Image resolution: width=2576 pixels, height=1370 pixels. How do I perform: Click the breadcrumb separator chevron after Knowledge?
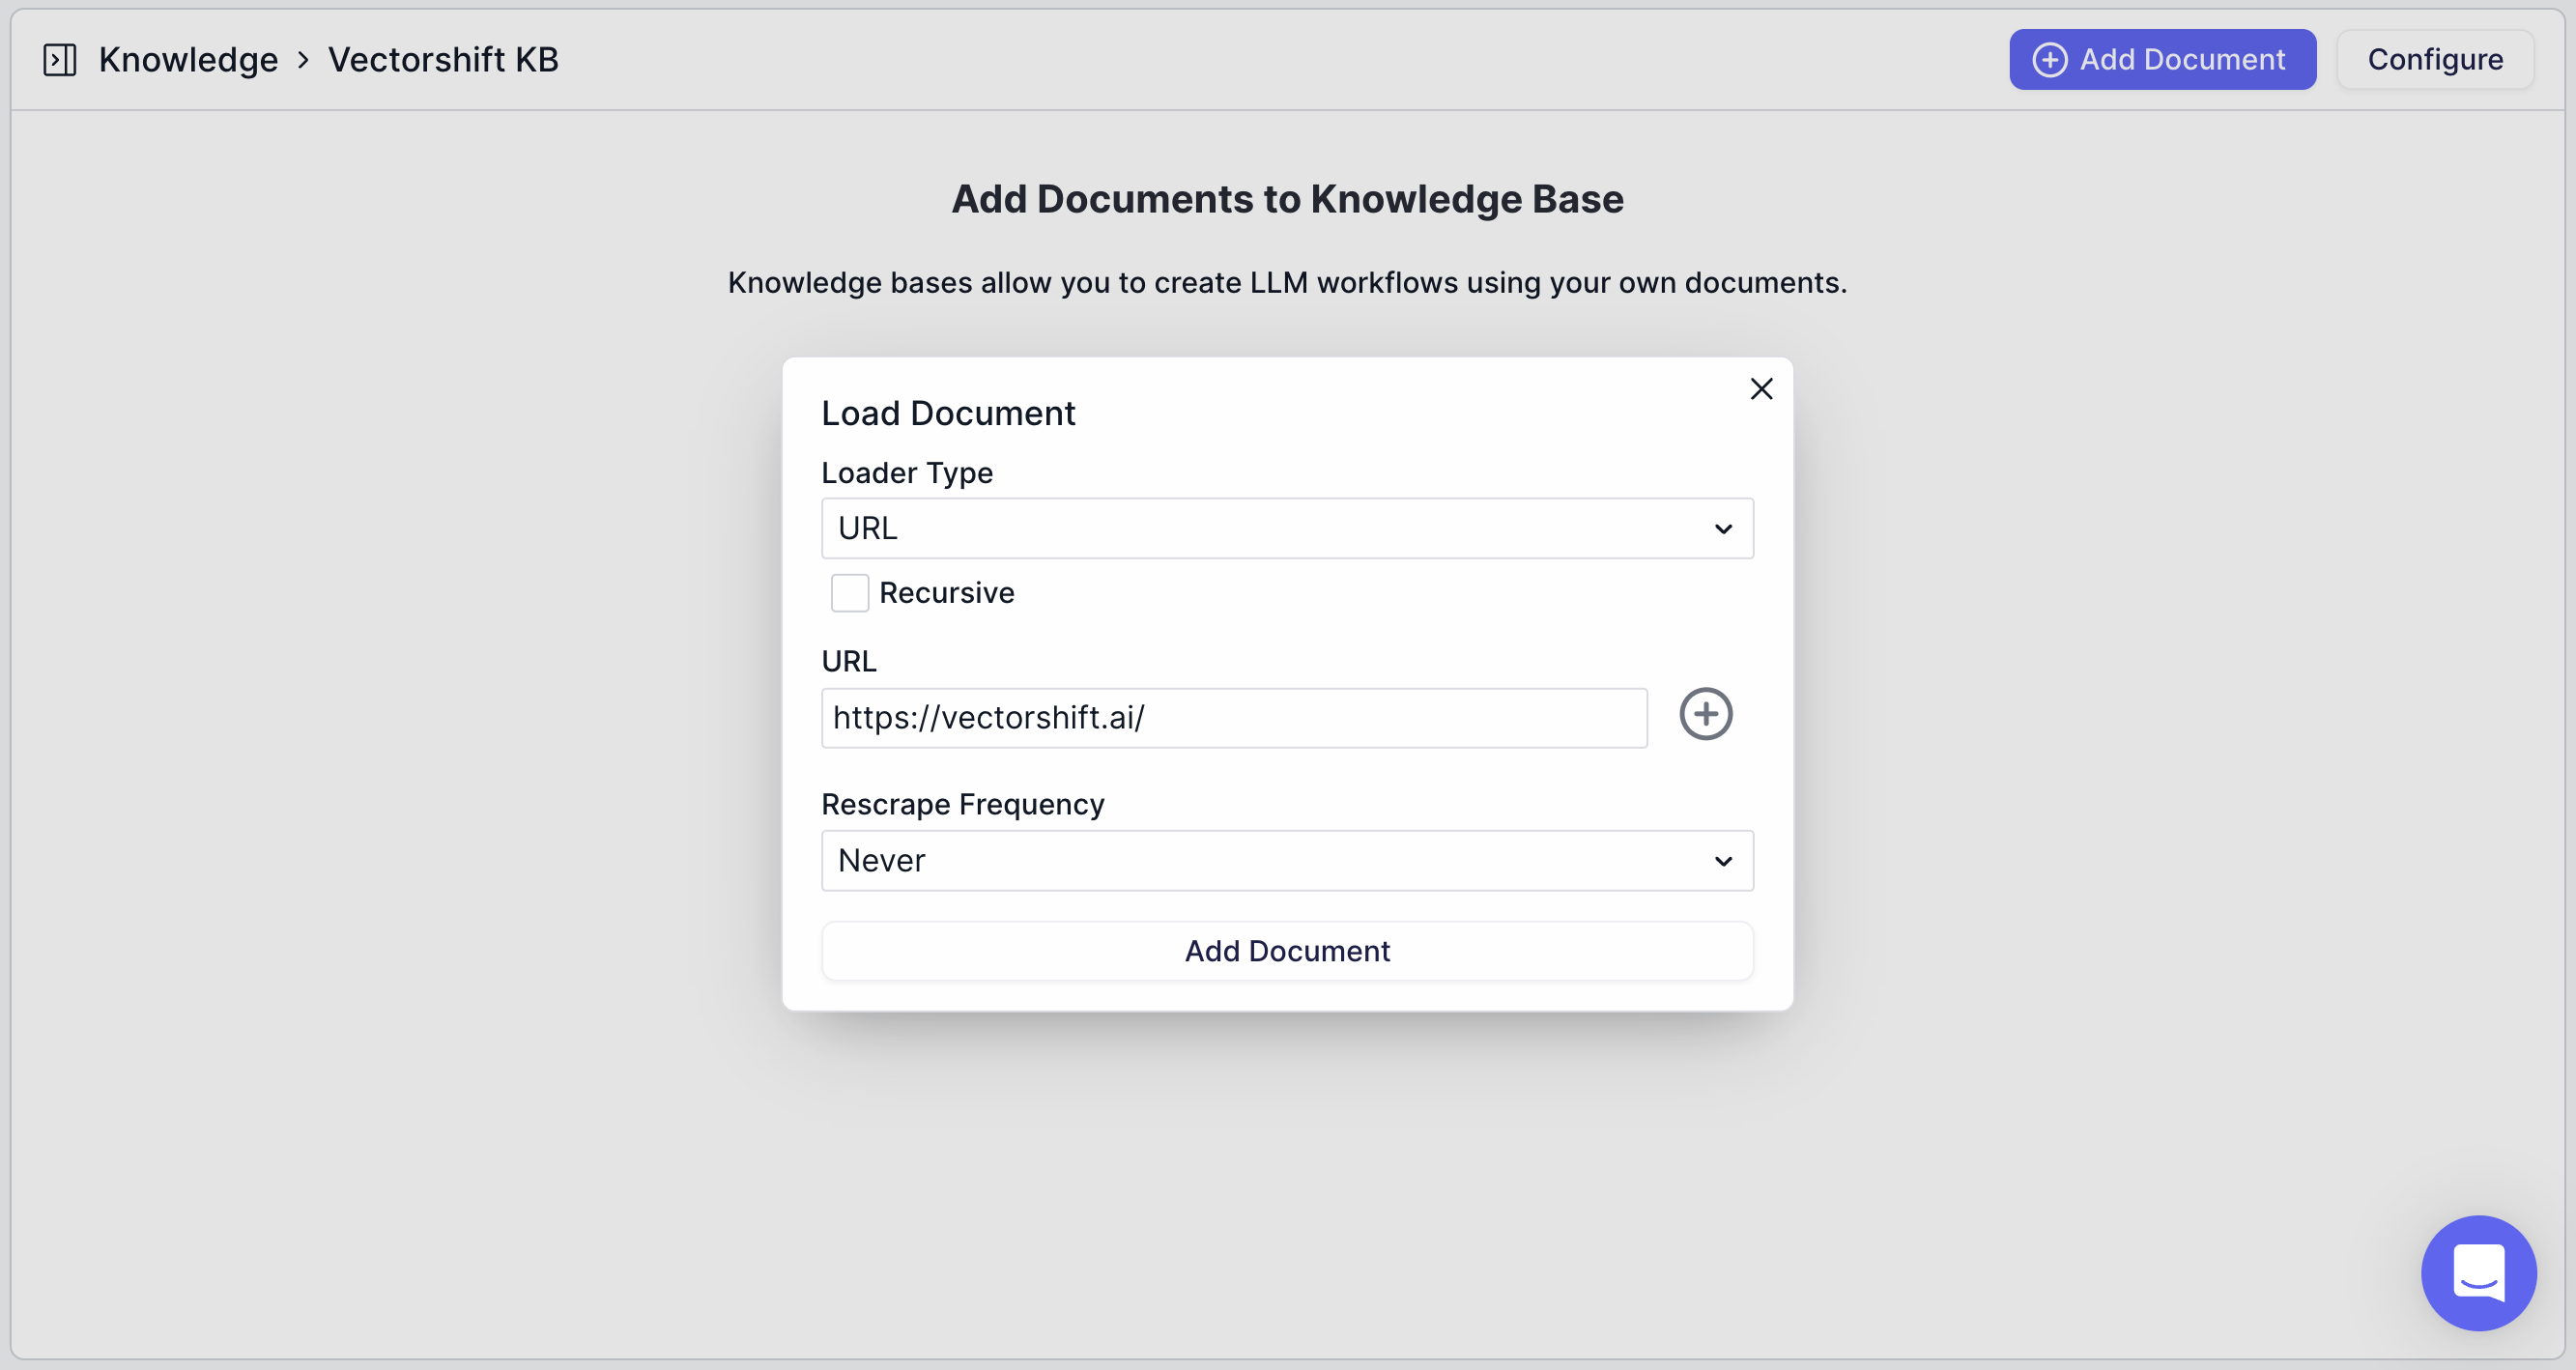click(304, 60)
